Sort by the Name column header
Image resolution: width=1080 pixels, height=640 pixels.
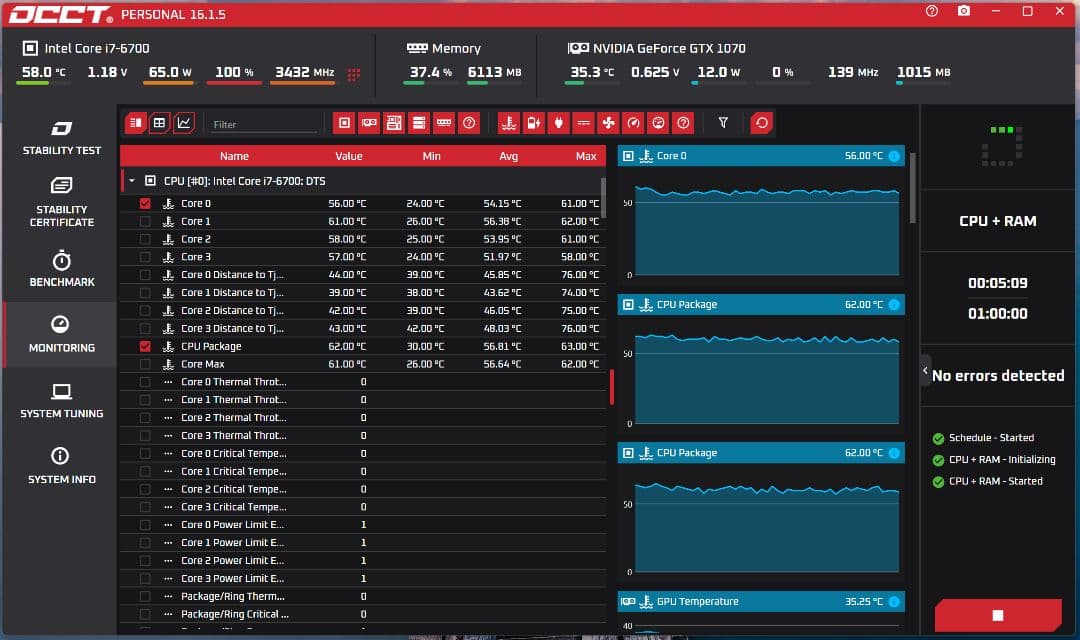pos(234,156)
